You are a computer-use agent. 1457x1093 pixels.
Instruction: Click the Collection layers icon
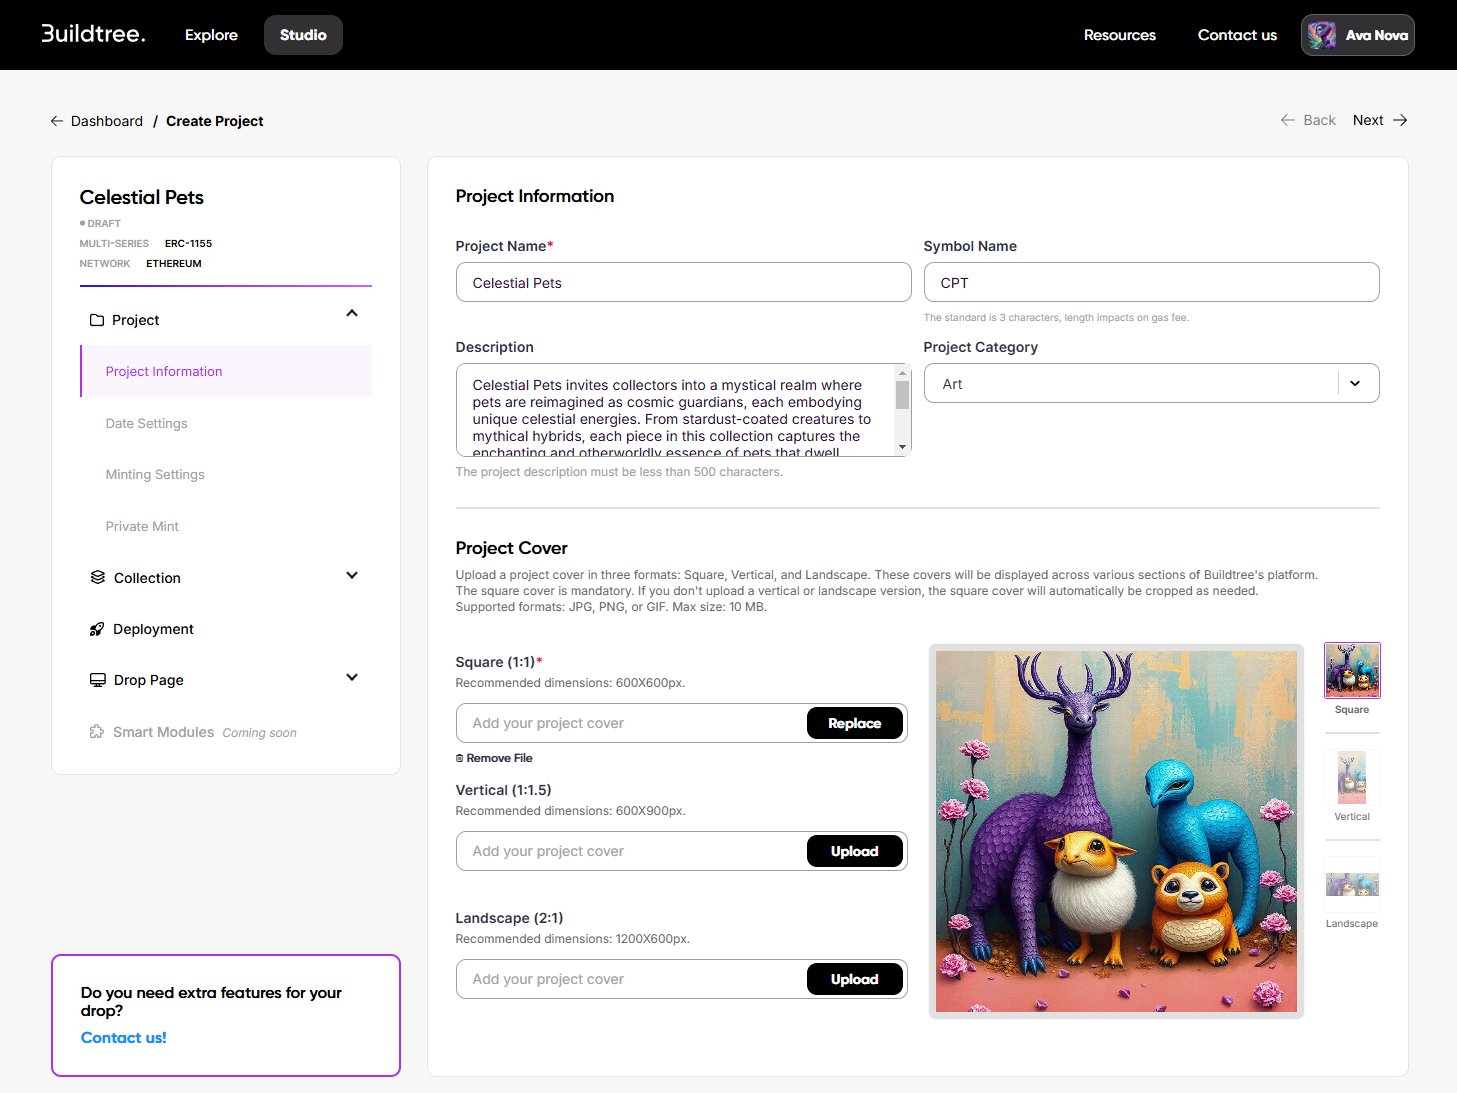tap(98, 577)
